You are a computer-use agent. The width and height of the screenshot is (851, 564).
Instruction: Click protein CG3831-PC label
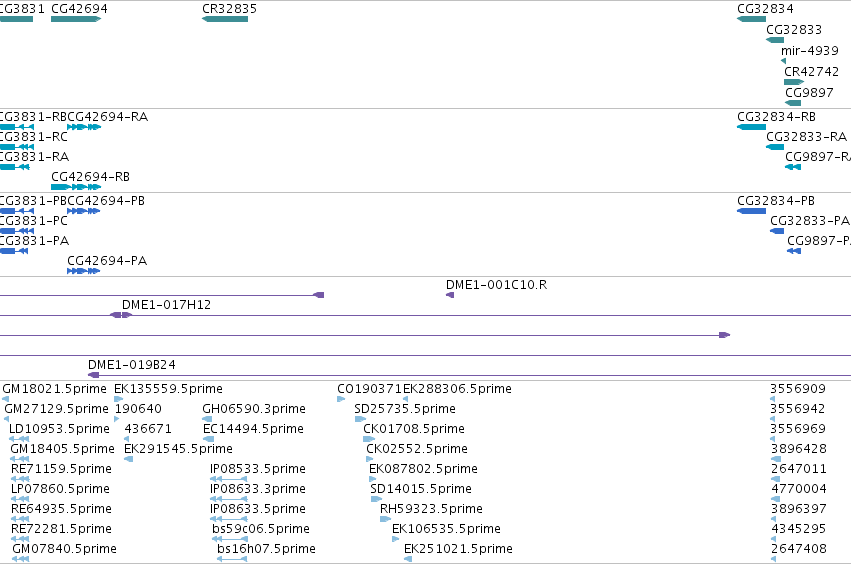pos(34,221)
